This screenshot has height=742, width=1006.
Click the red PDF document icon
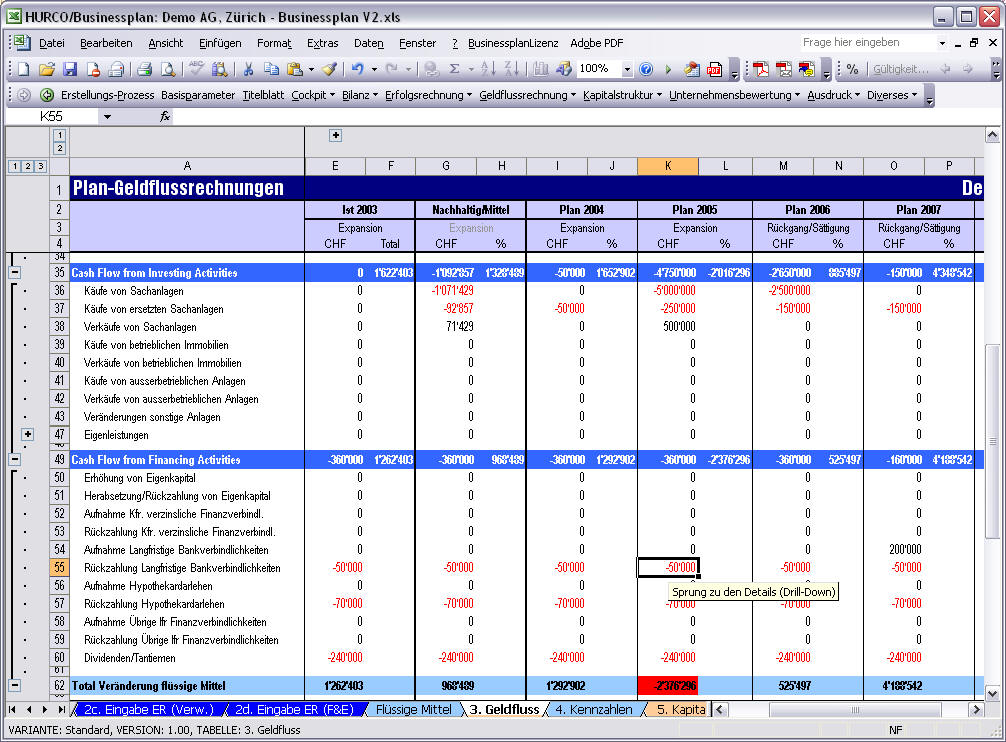(714, 69)
